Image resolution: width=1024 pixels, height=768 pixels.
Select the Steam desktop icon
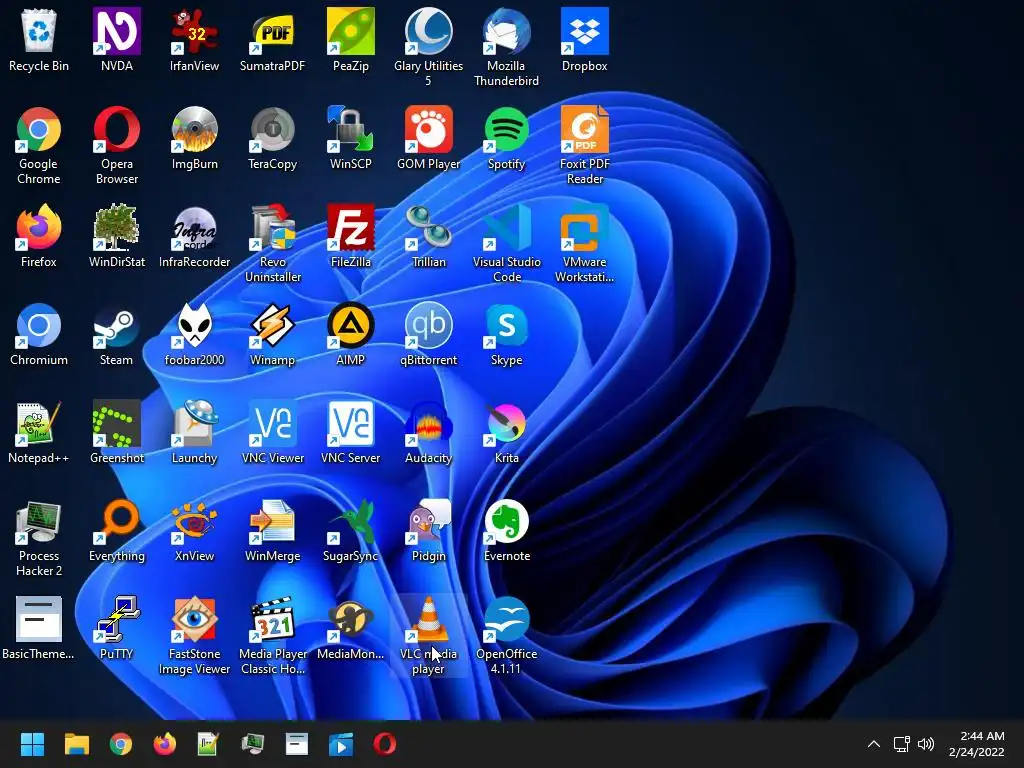(x=116, y=325)
